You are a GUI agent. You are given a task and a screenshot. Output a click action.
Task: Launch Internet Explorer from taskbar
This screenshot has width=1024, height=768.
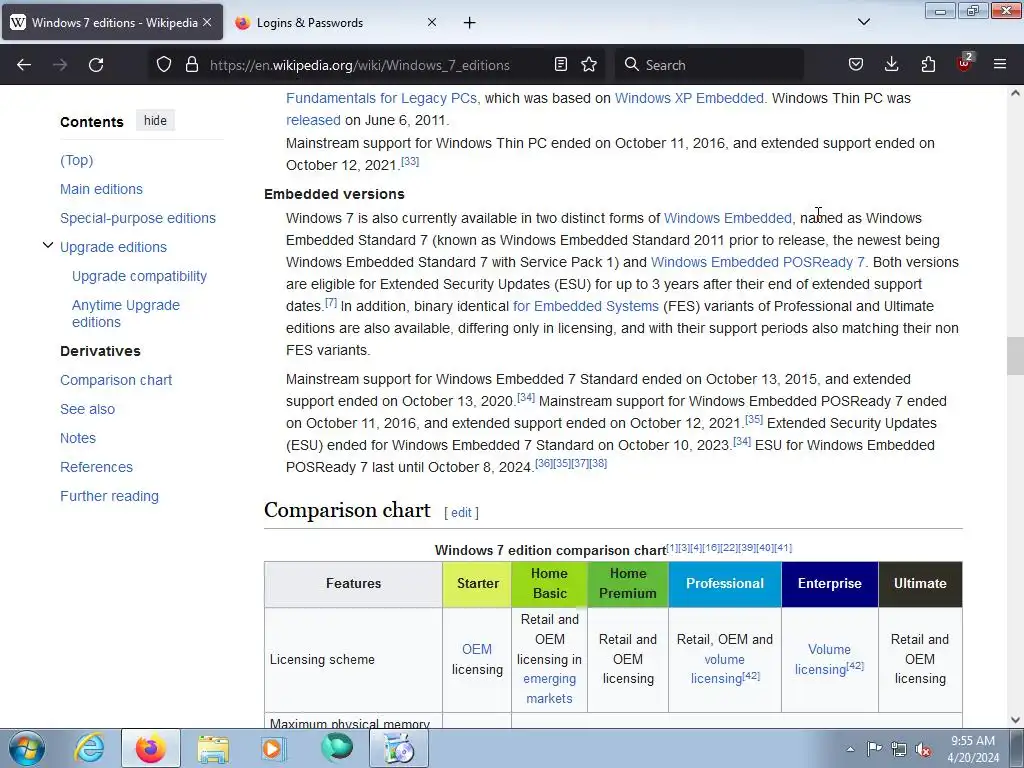tap(89, 748)
